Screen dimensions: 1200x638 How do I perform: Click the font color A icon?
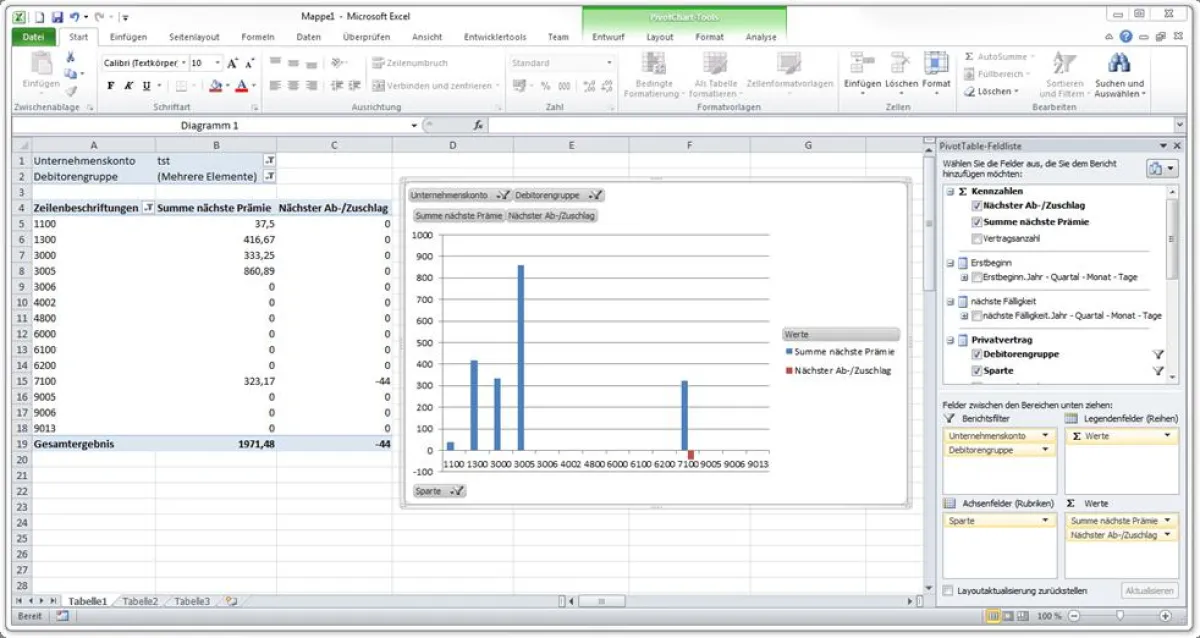pos(243,86)
